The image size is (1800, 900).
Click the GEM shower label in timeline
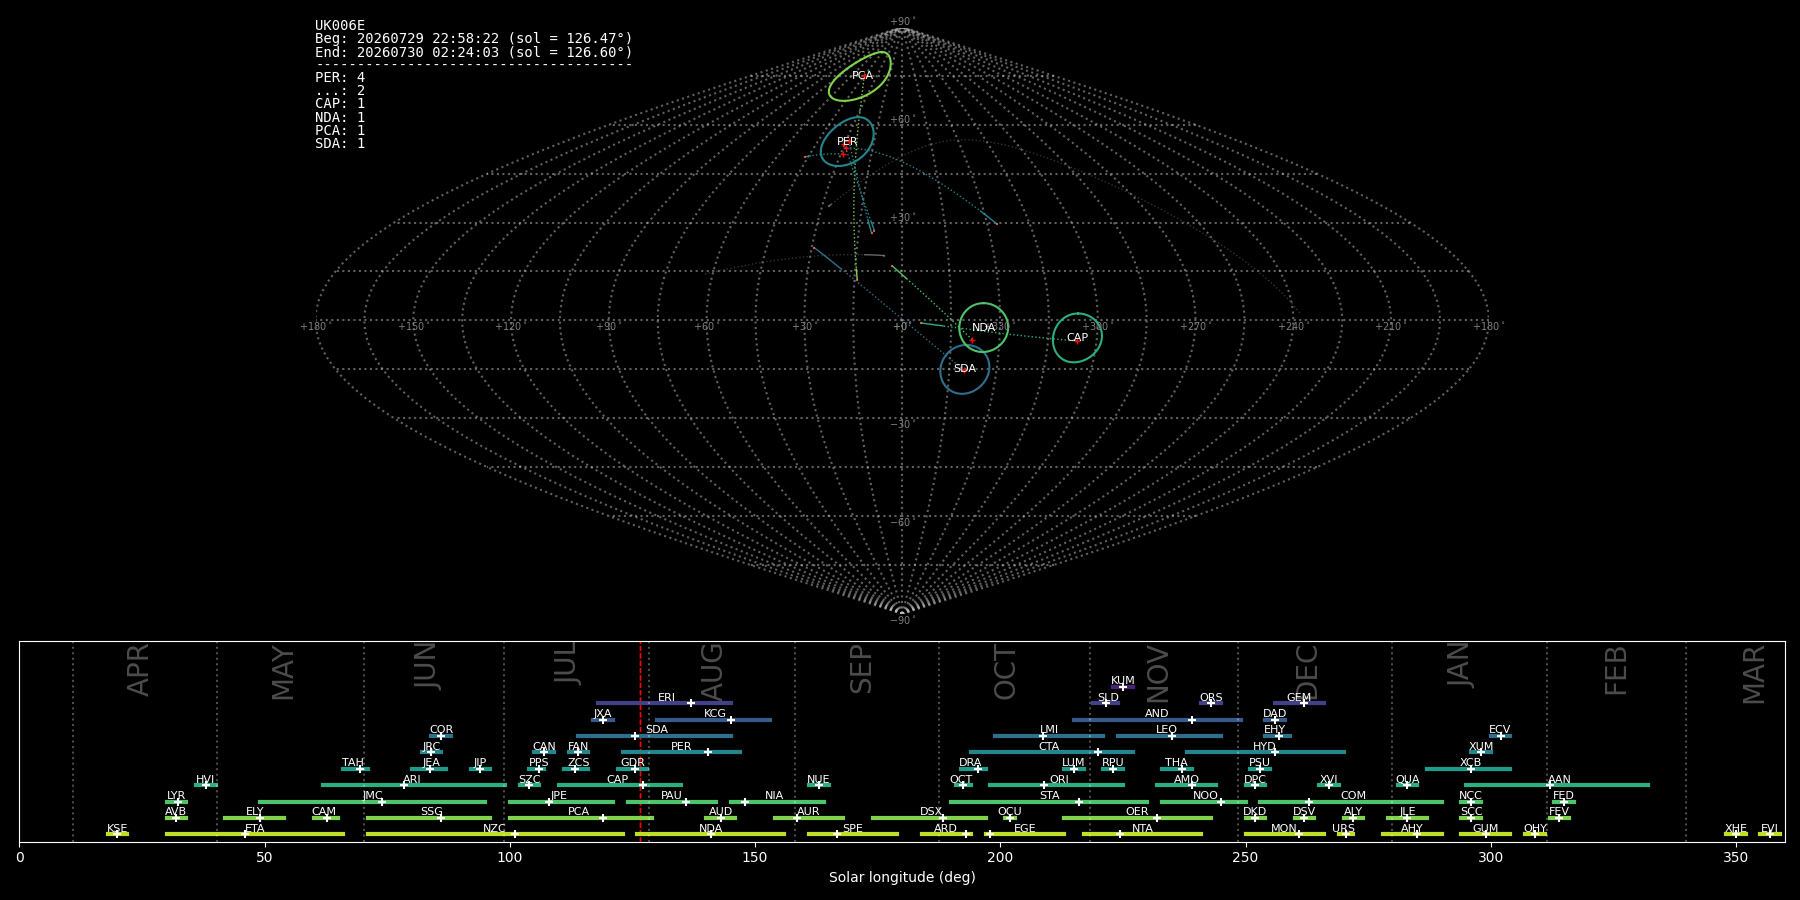pos(1299,698)
